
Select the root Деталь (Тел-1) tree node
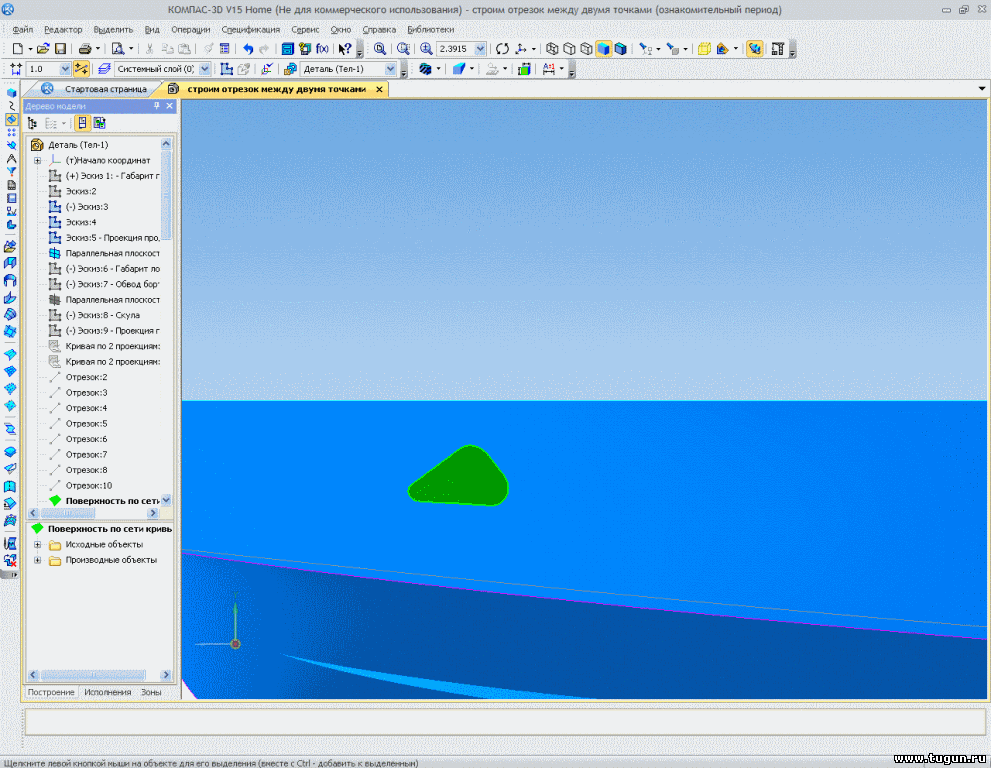[78, 145]
